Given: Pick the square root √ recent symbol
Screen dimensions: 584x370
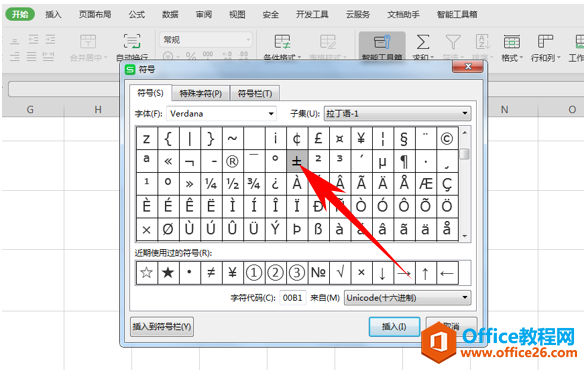Looking at the screenshot, I should click(340, 273).
